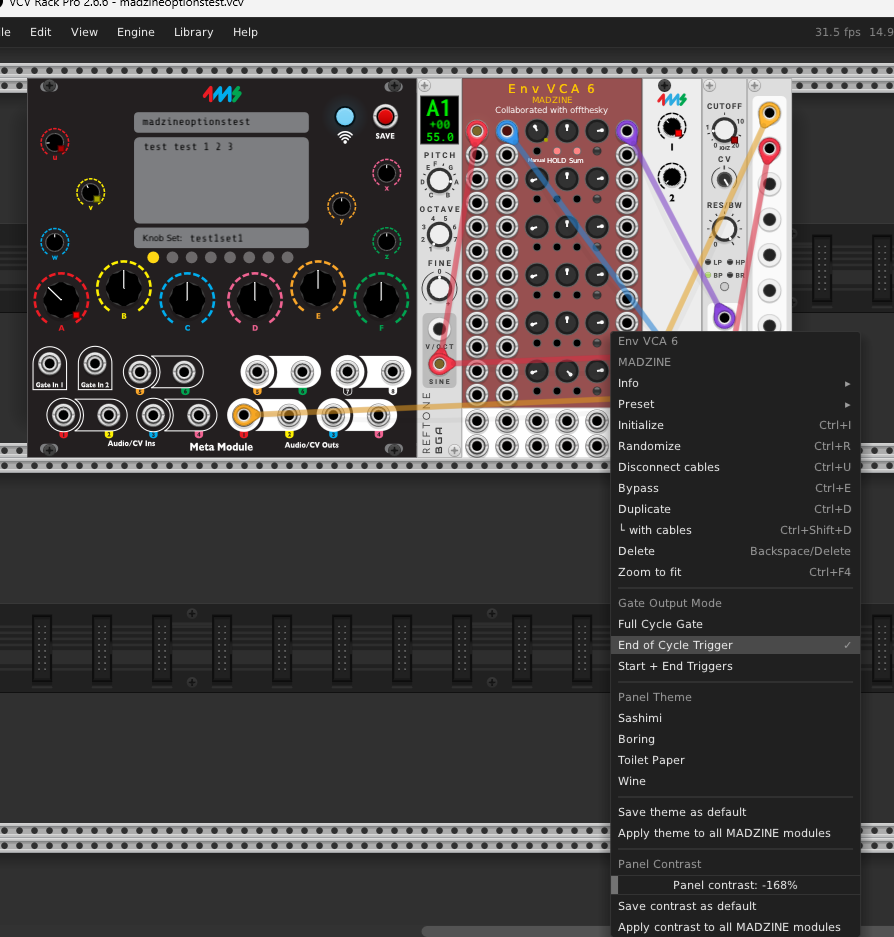Choose Randomize from the context menu
This screenshot has width=894, height=937.
tap(649, 446)
